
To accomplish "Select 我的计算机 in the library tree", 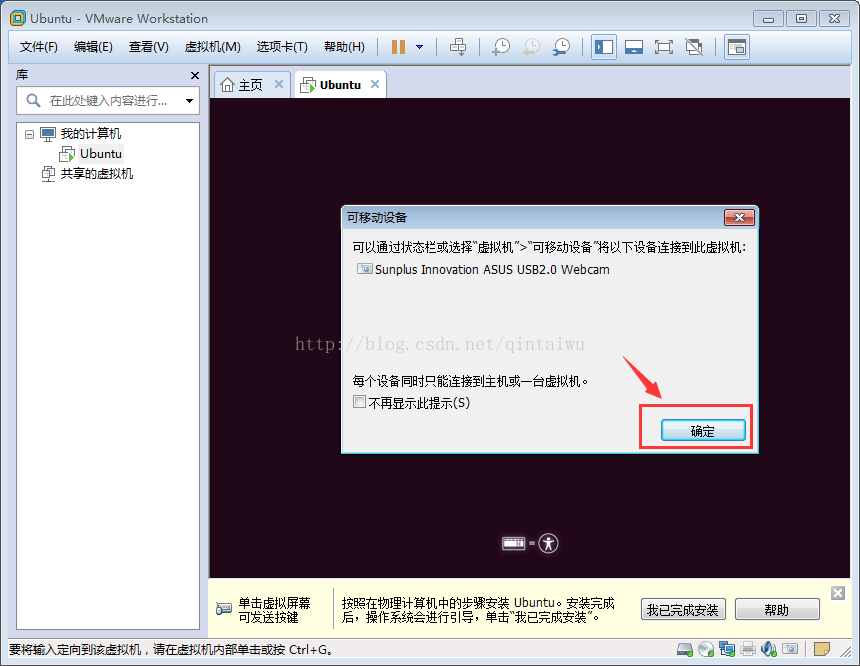I will coord(90,134).
